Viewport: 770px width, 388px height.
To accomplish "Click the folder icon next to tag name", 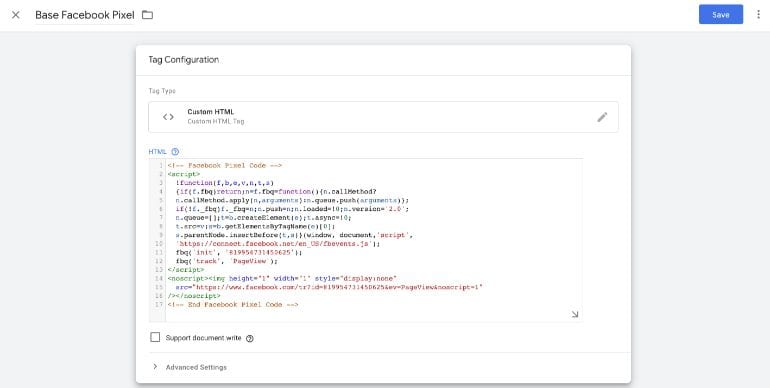I will 147,15.
